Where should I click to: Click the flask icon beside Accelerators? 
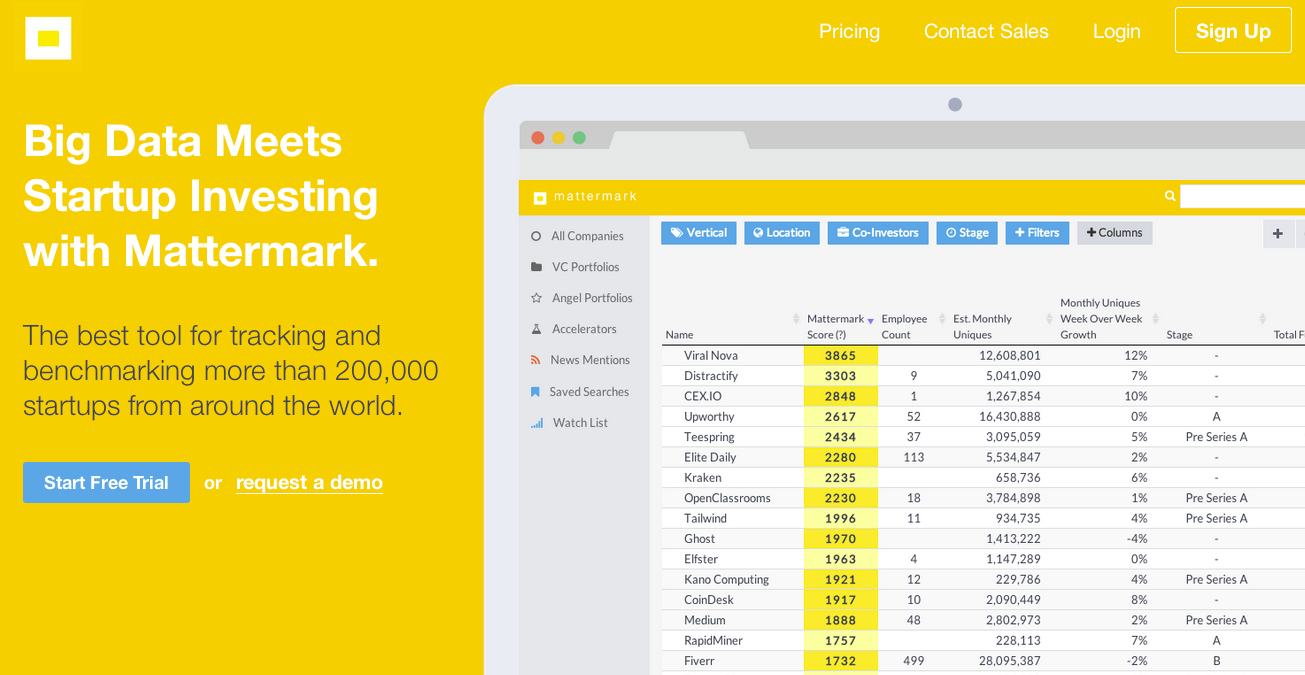tap(536, 329)
